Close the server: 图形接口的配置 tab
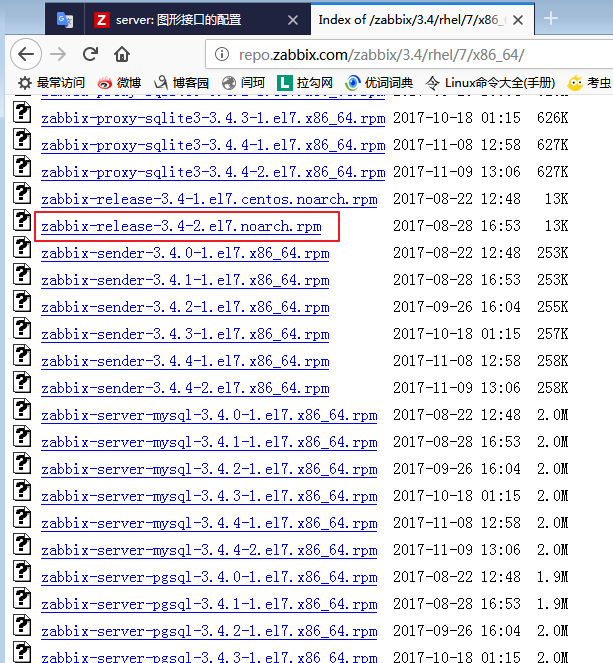The height and width of the screenshot is (663, 613). point(293,20)
